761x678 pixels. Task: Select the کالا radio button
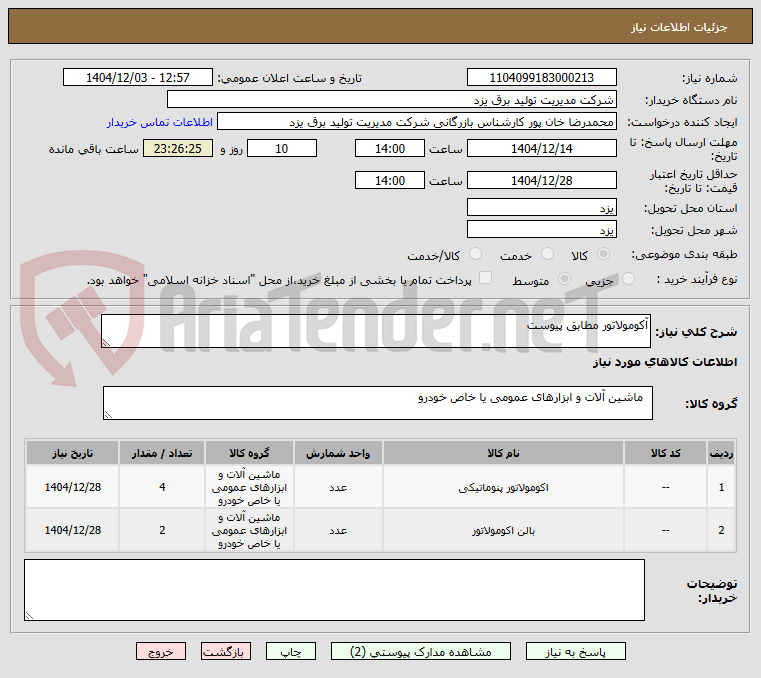tap(604, 254)
